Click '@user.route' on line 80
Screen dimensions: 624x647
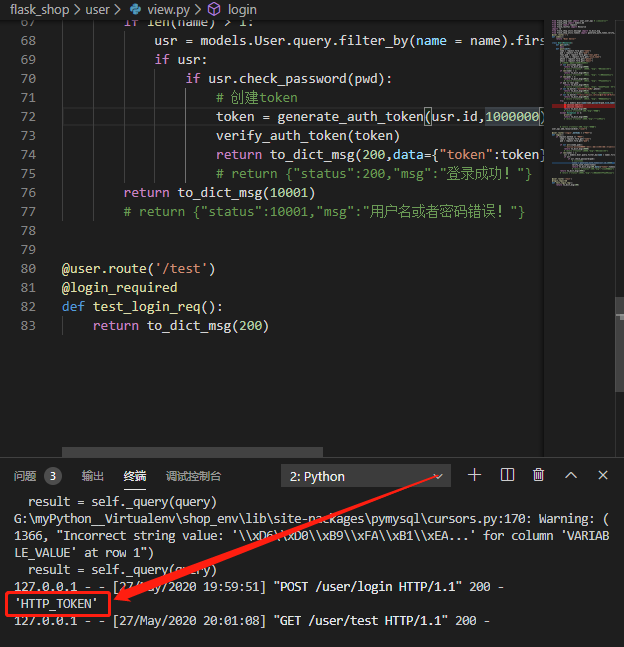pyautogui.click(x=104, y=269)
